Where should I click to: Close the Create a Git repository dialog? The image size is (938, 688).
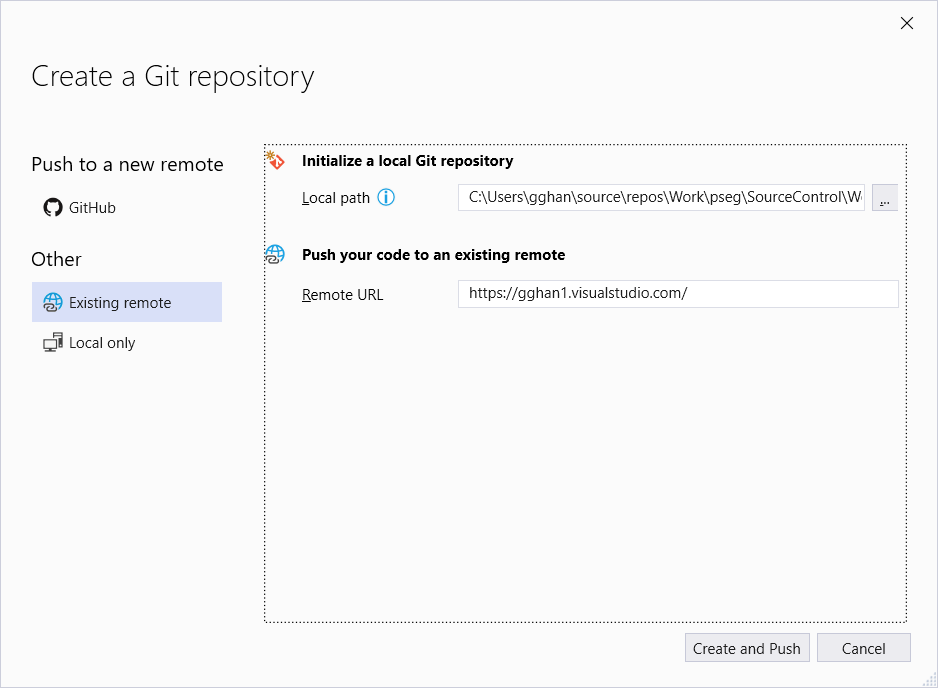click(907, 23)
